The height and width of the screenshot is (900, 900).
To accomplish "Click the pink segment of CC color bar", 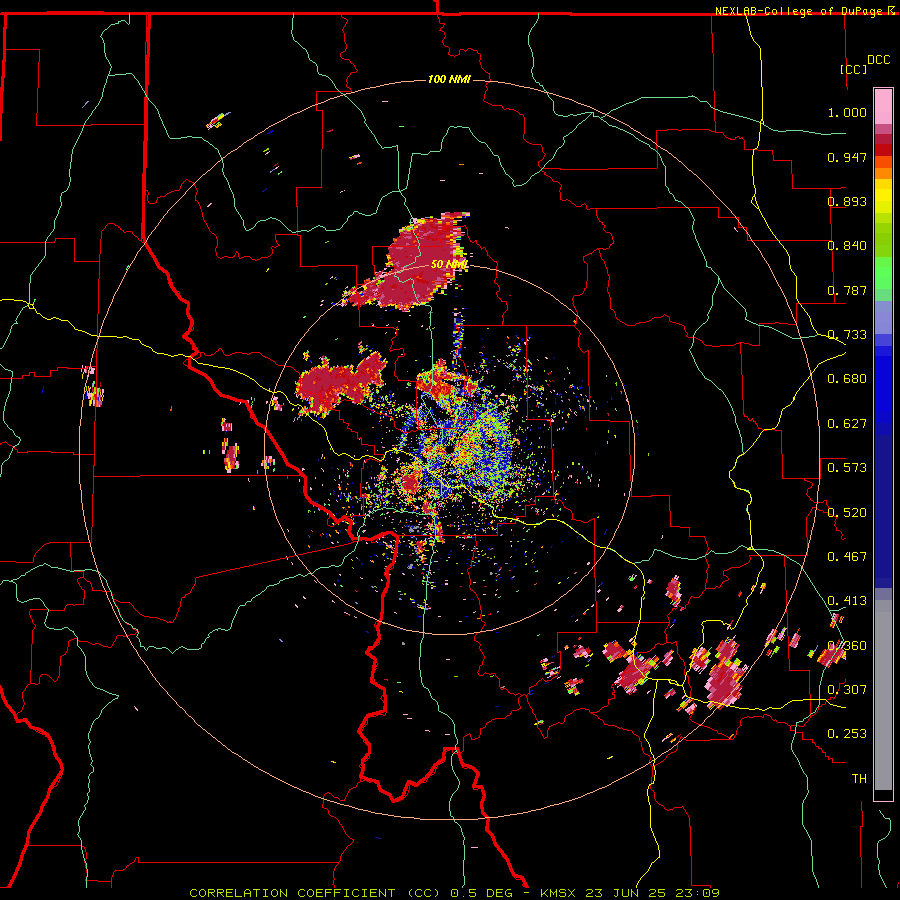I will point(883,106).
